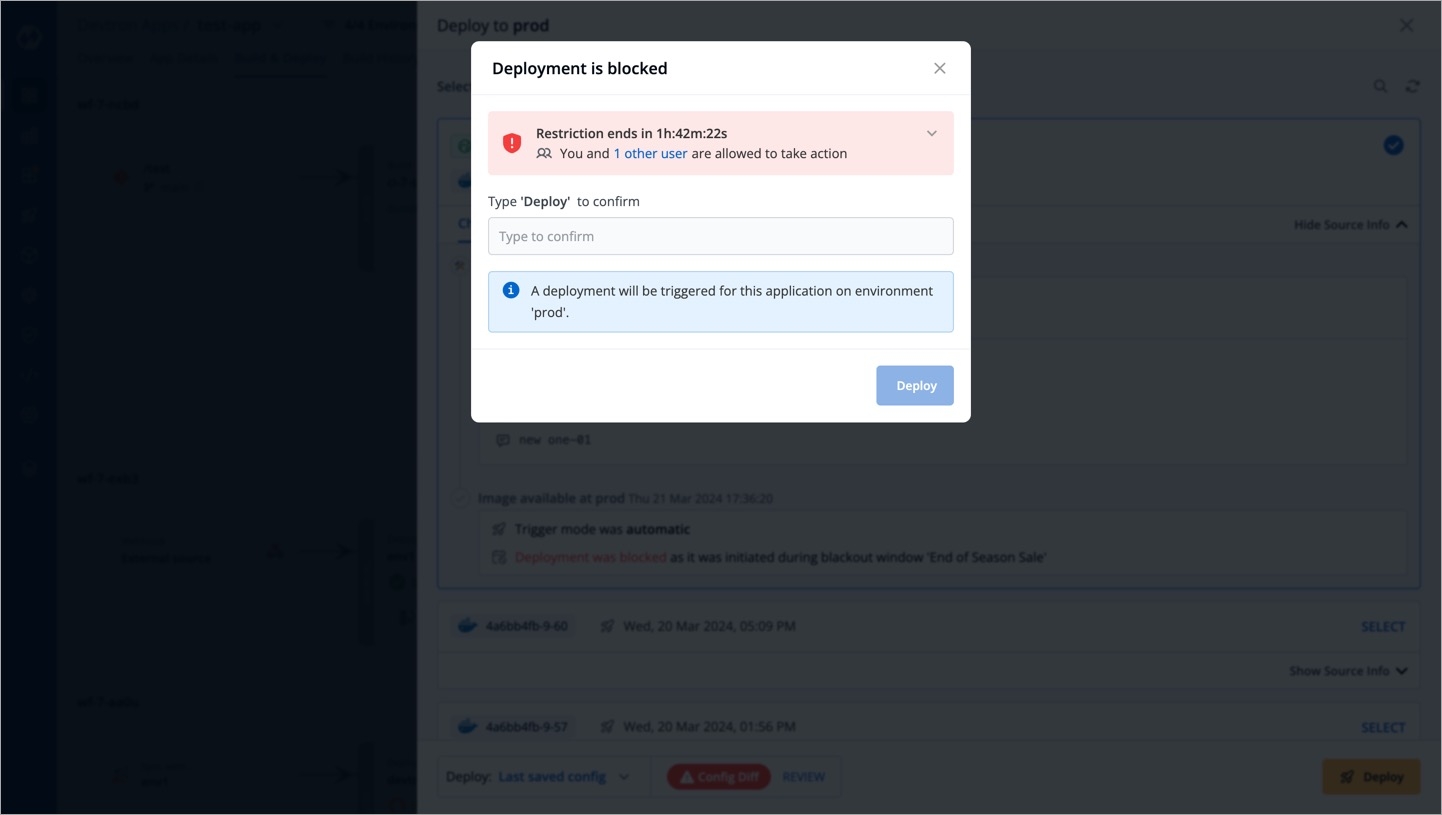Click the red shield warning icon
This screenshot has height=815, width=1442.
[x=512, y=143]
